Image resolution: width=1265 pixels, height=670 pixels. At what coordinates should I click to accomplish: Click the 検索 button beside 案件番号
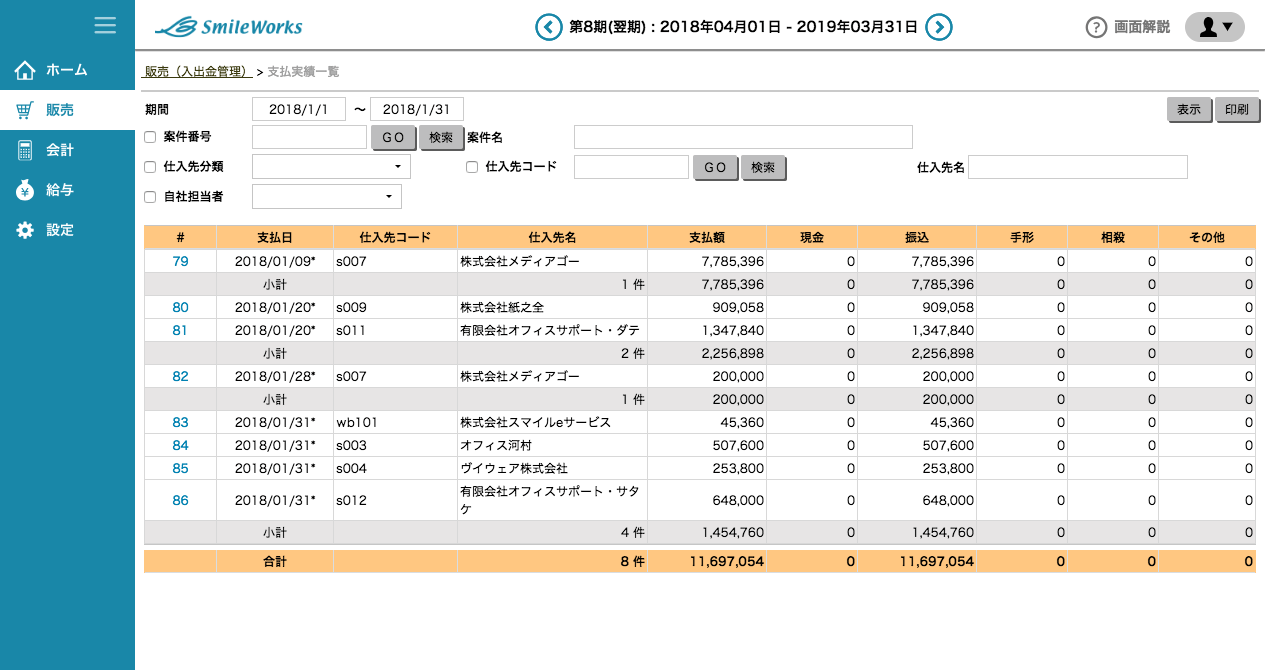442,138
